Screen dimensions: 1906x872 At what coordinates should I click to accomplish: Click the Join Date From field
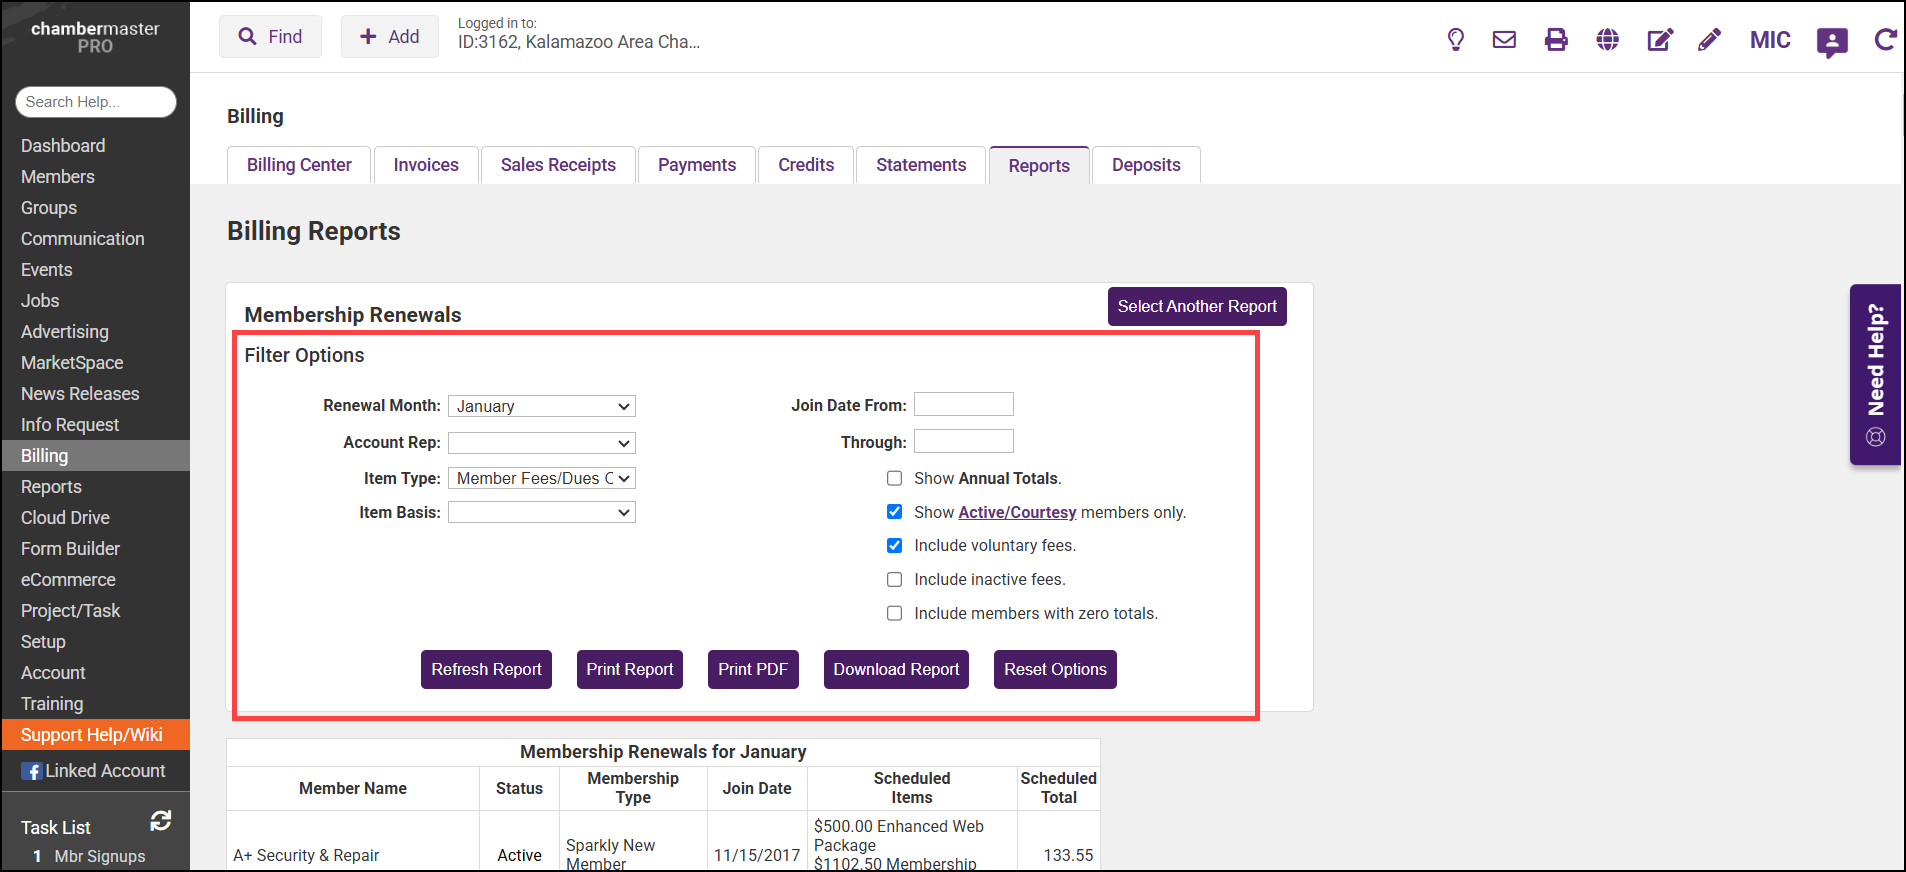963,404
